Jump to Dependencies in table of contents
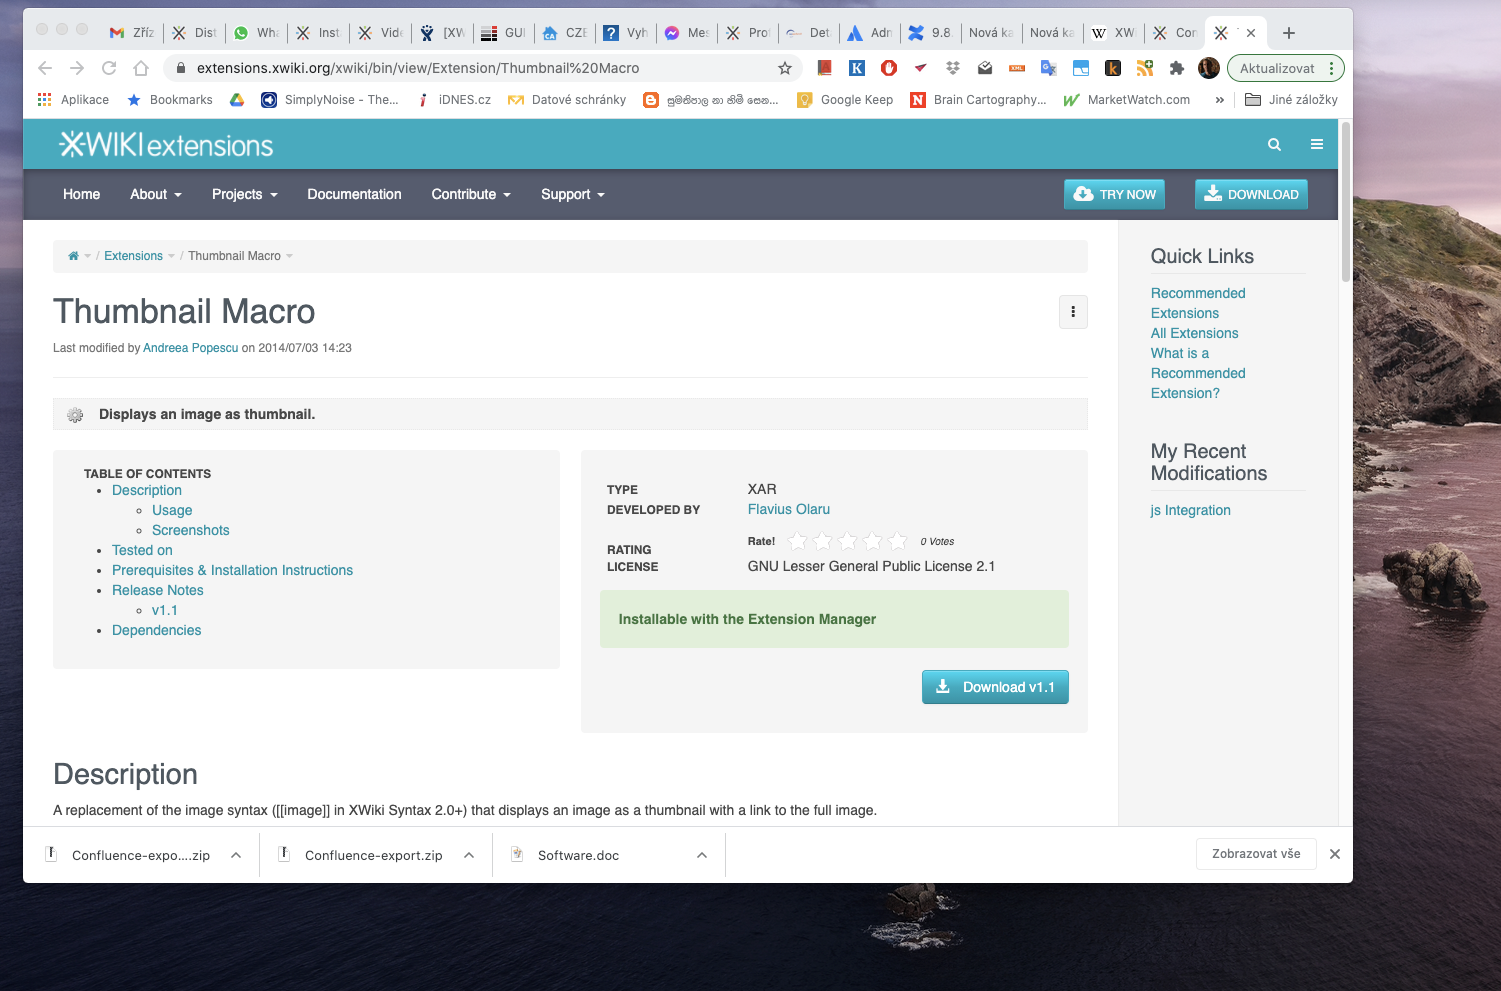This screenshot has height=991, width=1501. point(156,630)
